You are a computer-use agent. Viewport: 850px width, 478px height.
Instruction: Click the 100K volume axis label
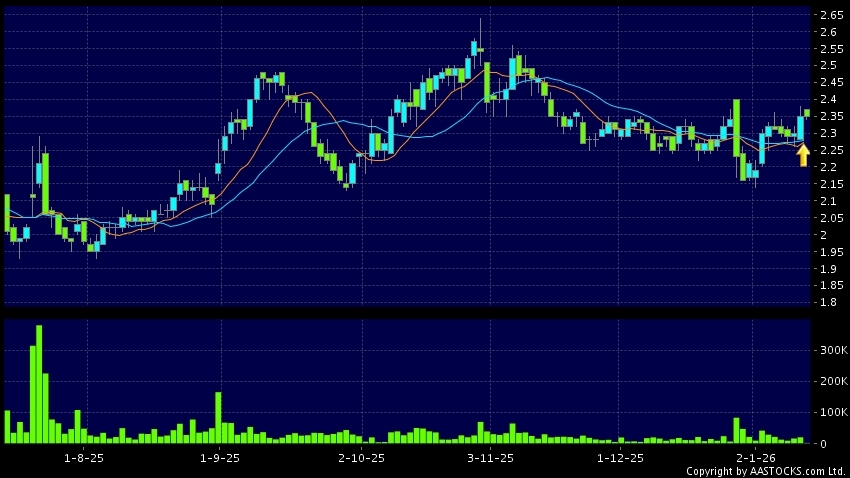pos(833,412)
